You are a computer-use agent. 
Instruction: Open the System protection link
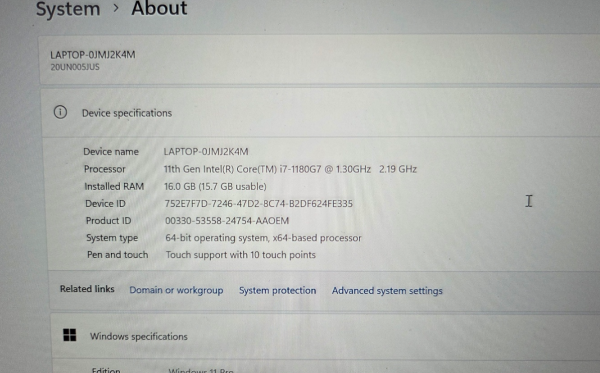pos(277,290)
